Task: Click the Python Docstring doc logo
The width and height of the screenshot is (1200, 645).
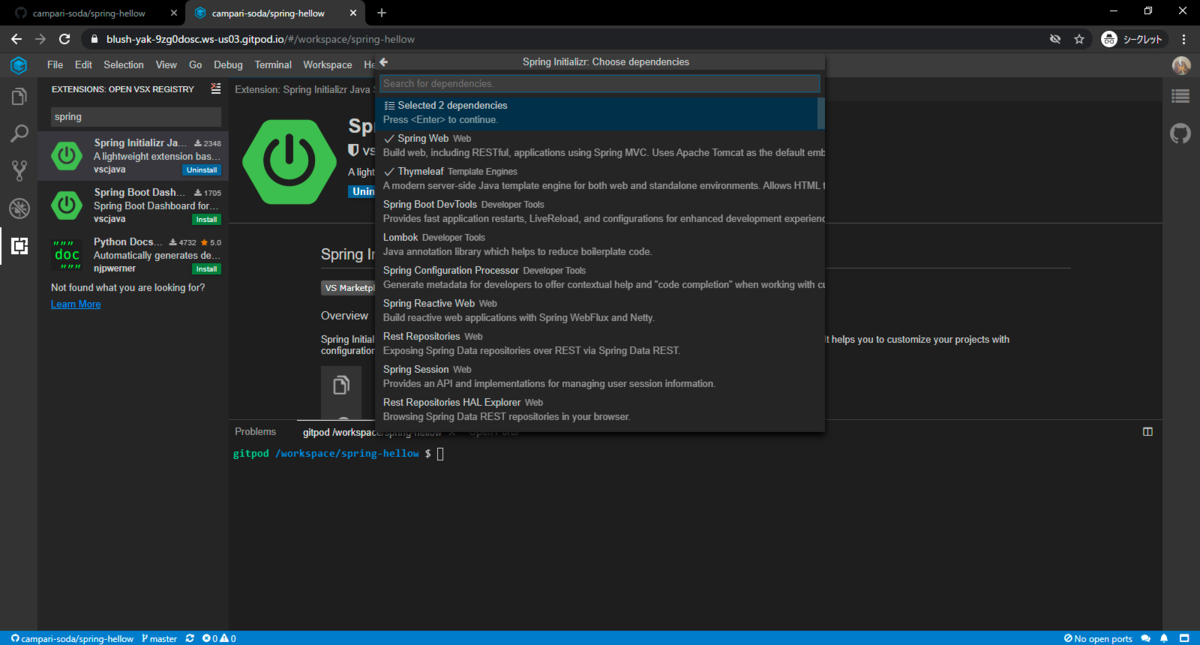Action: coord(67,255)
